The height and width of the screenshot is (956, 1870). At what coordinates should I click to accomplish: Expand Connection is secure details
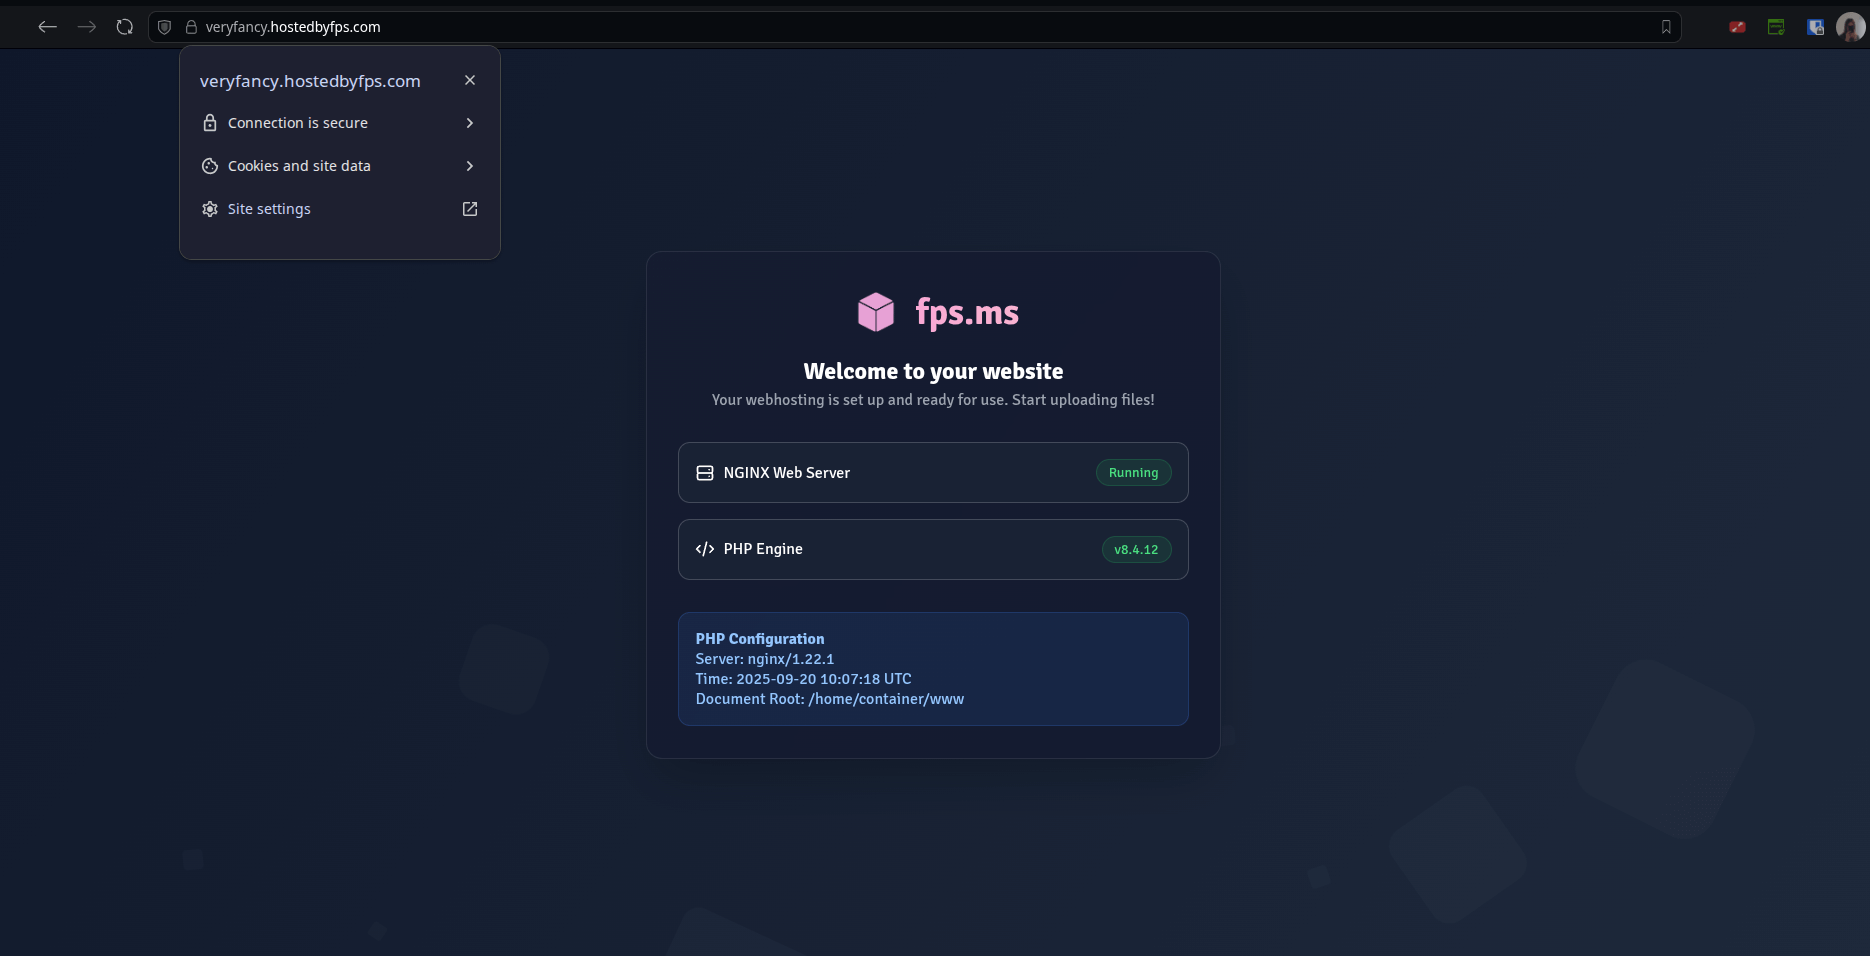[469, 122]
